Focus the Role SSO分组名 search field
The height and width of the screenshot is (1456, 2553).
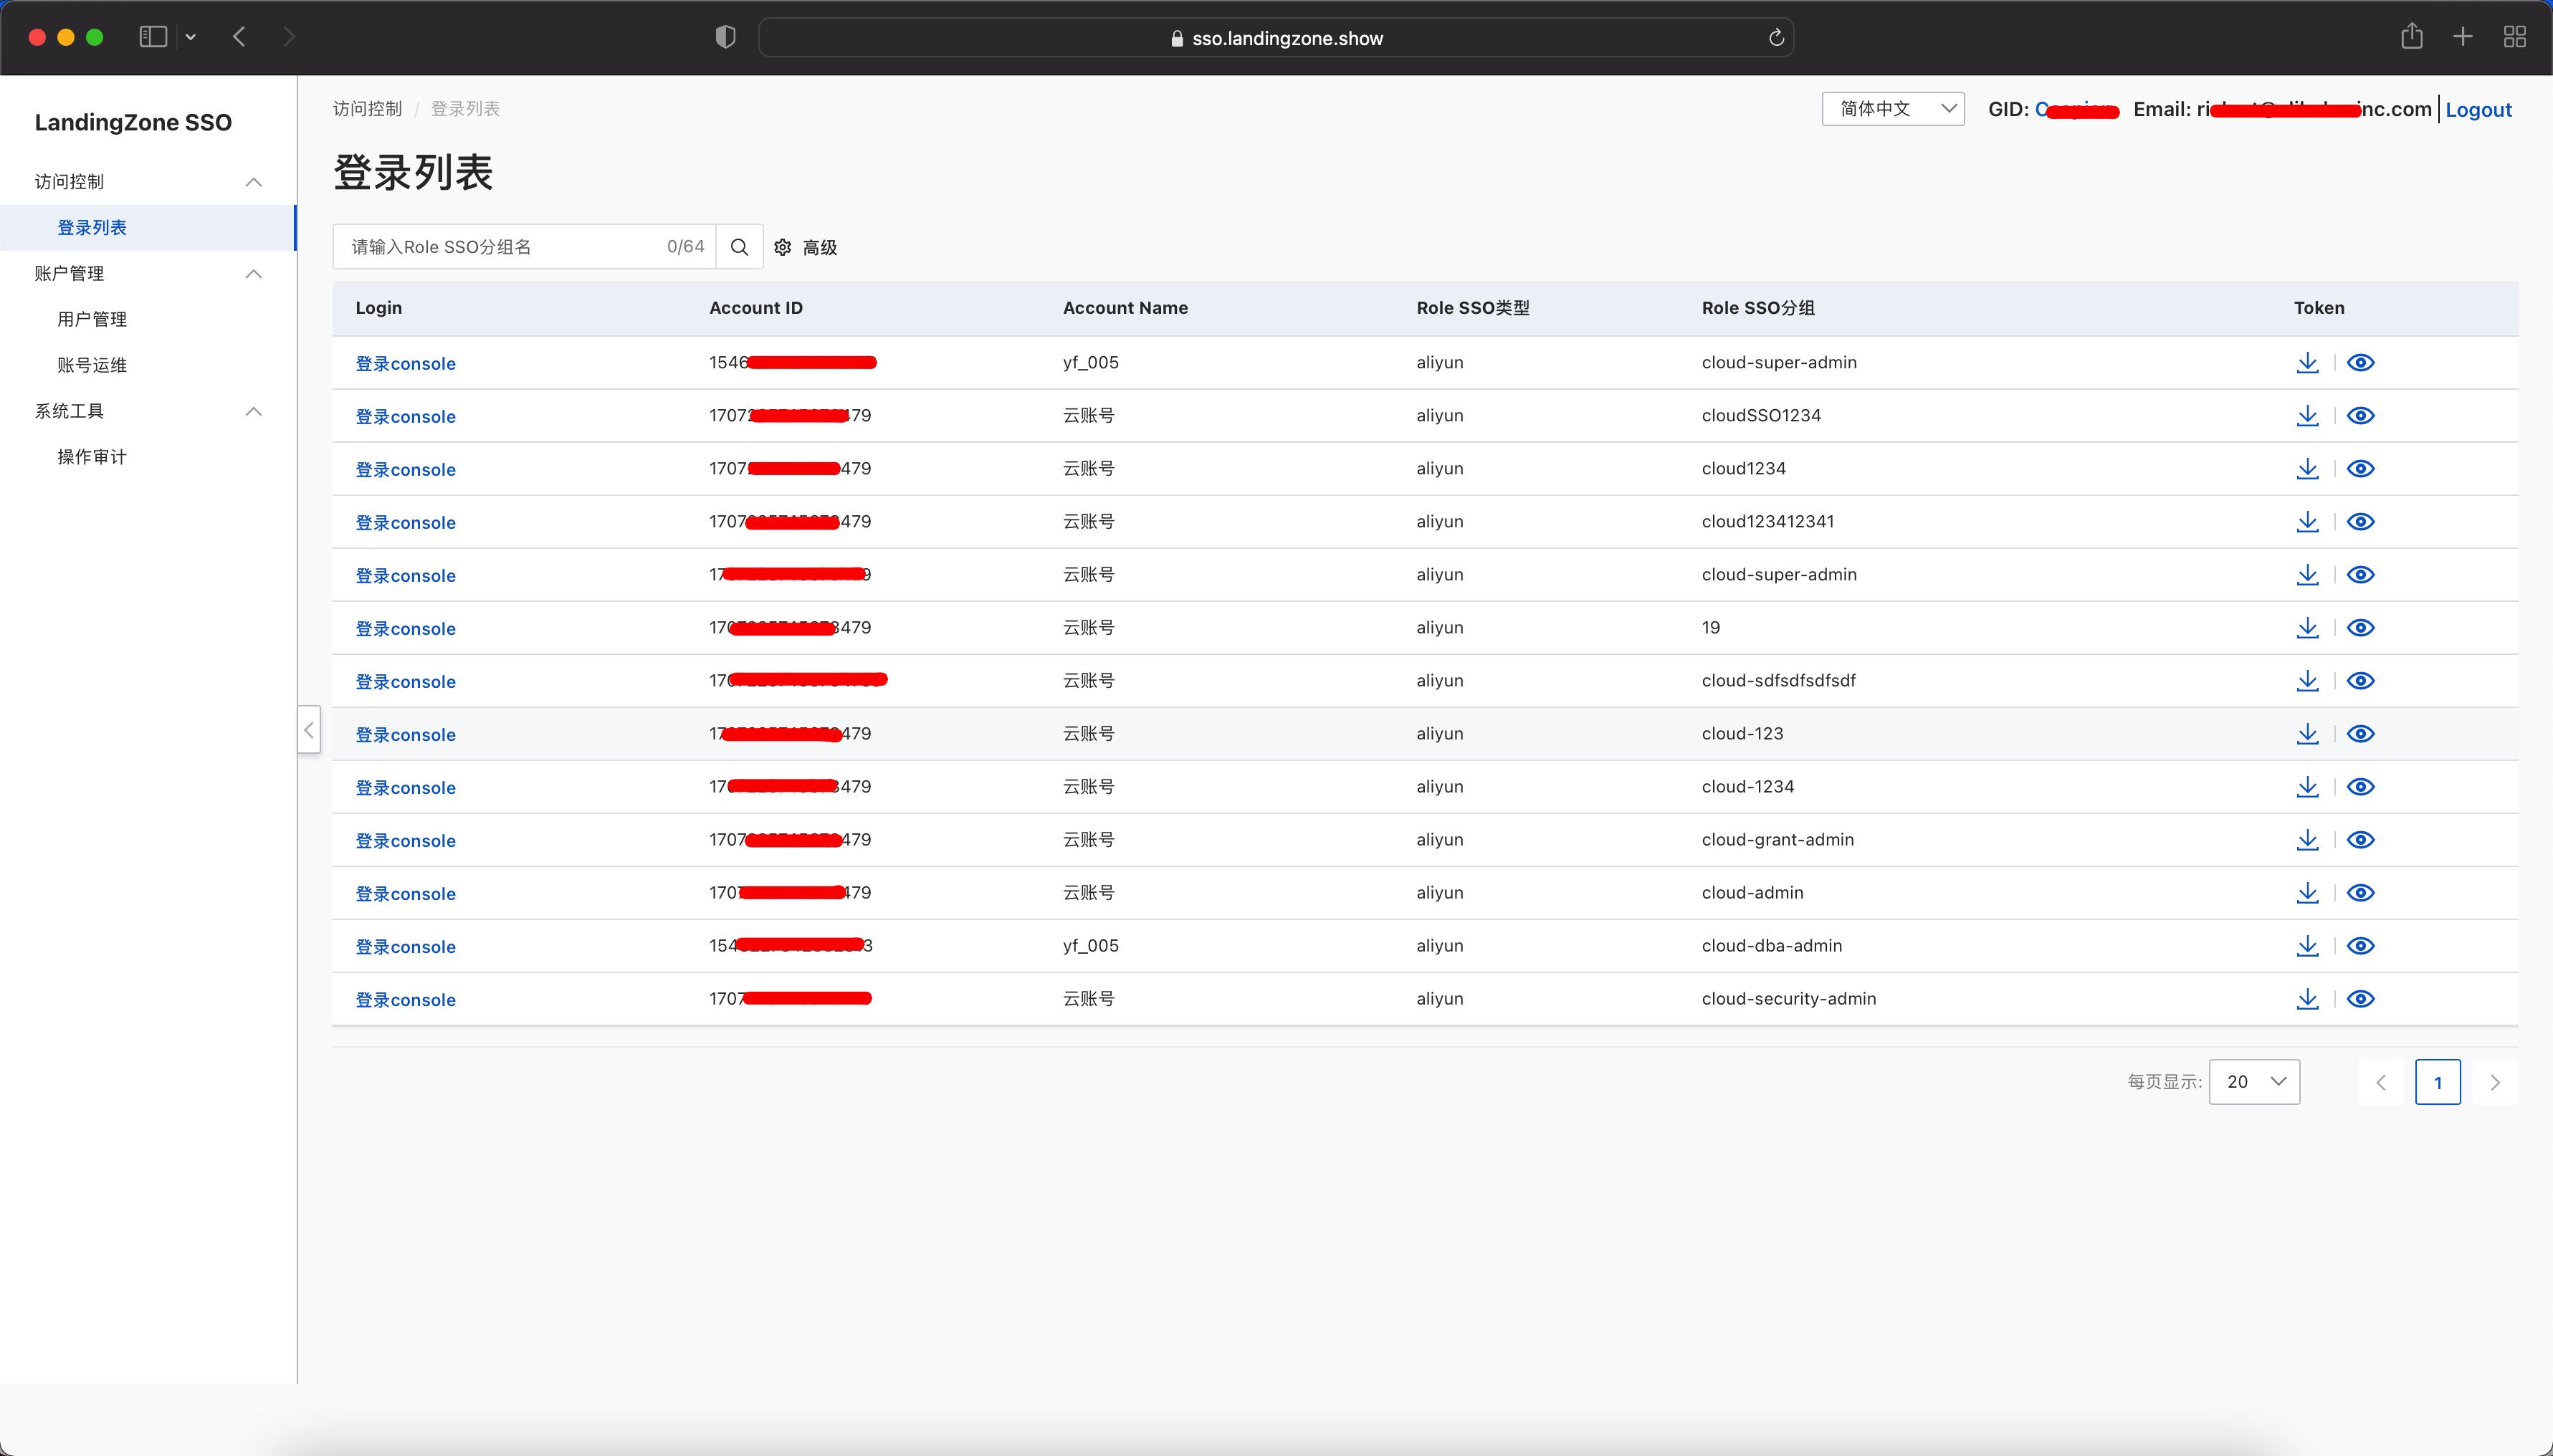pyautogui.click(x=500, y=247)
